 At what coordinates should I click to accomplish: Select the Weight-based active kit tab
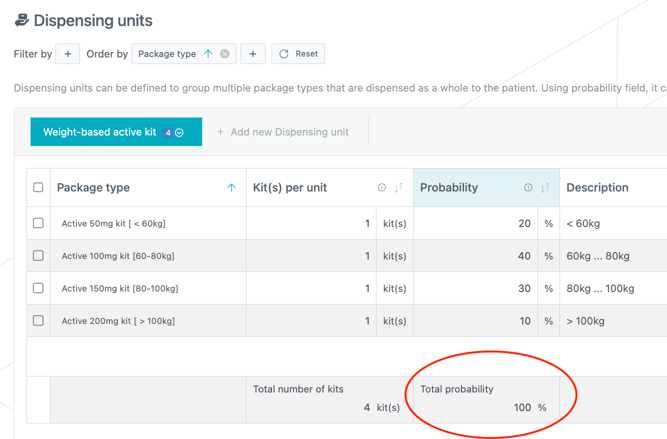[100, 132]
